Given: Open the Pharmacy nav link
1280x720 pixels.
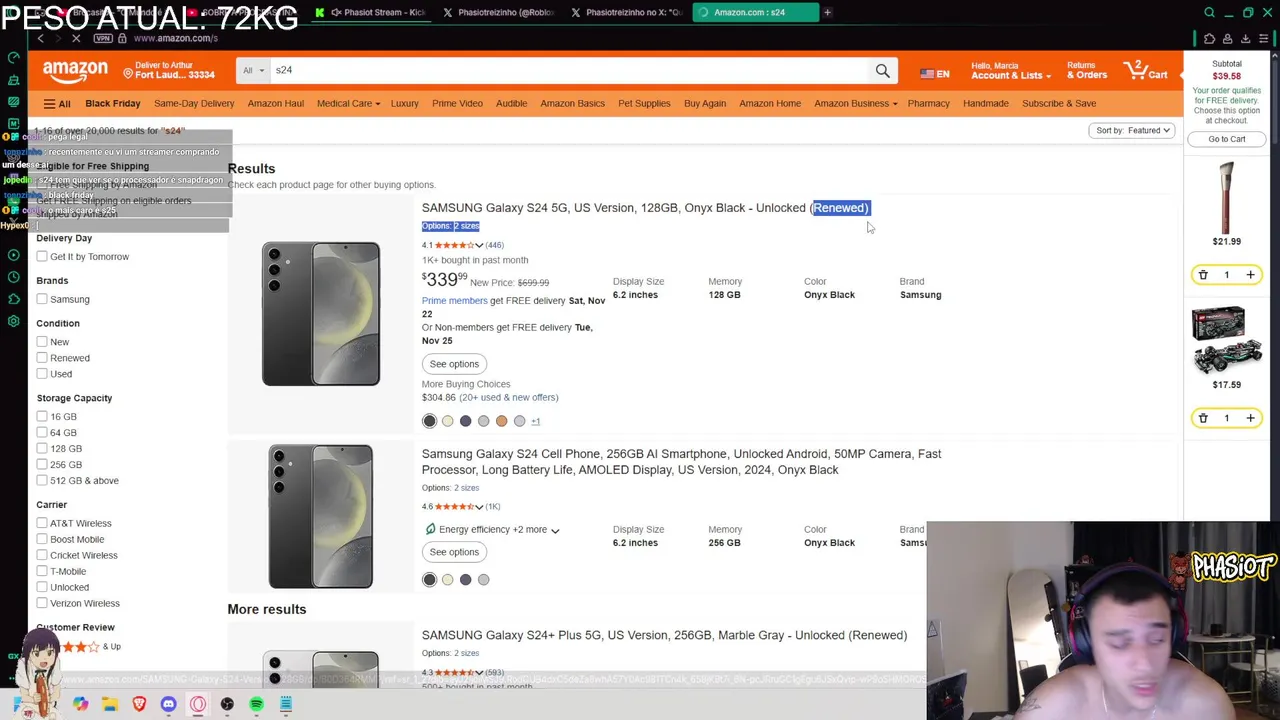Looking at the screenshot, I should coord(928,104).
